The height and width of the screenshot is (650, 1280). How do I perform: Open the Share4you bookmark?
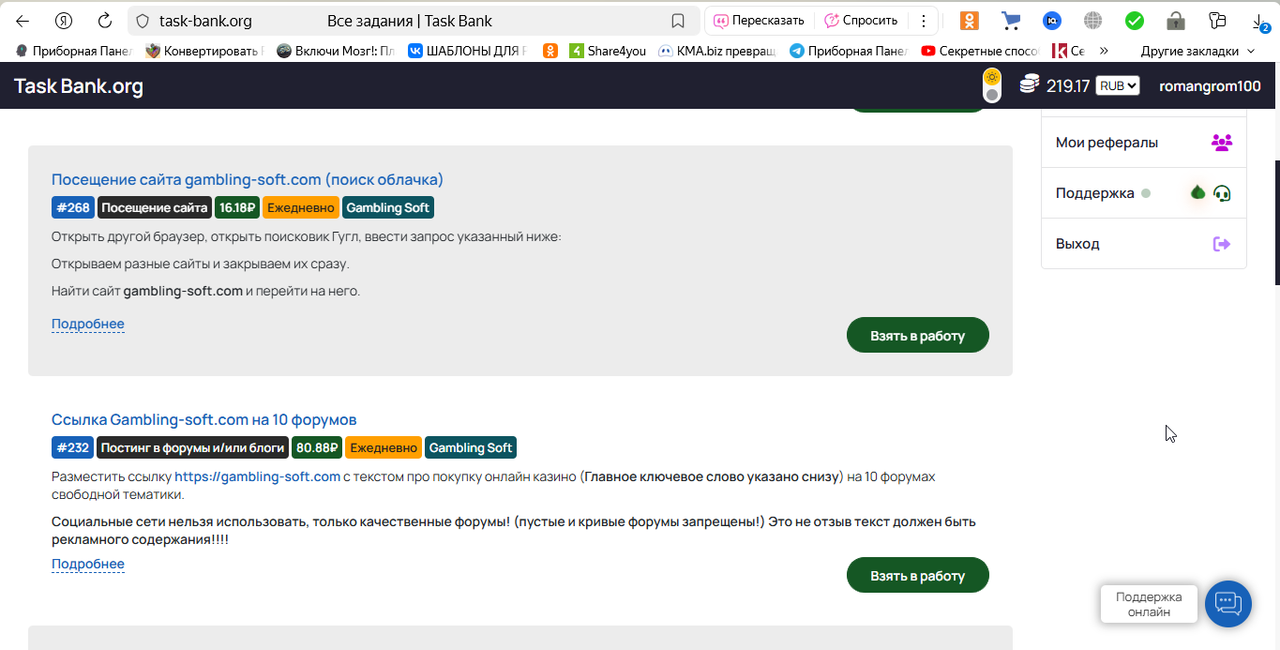pyautogui.click(x=607, y=51)
